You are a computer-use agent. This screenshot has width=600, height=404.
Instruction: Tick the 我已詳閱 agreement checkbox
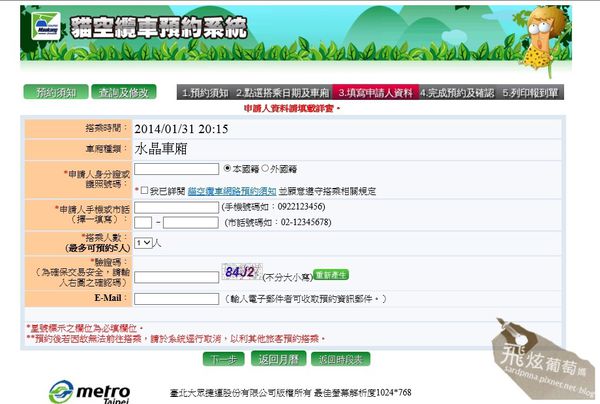click(144, 190)
